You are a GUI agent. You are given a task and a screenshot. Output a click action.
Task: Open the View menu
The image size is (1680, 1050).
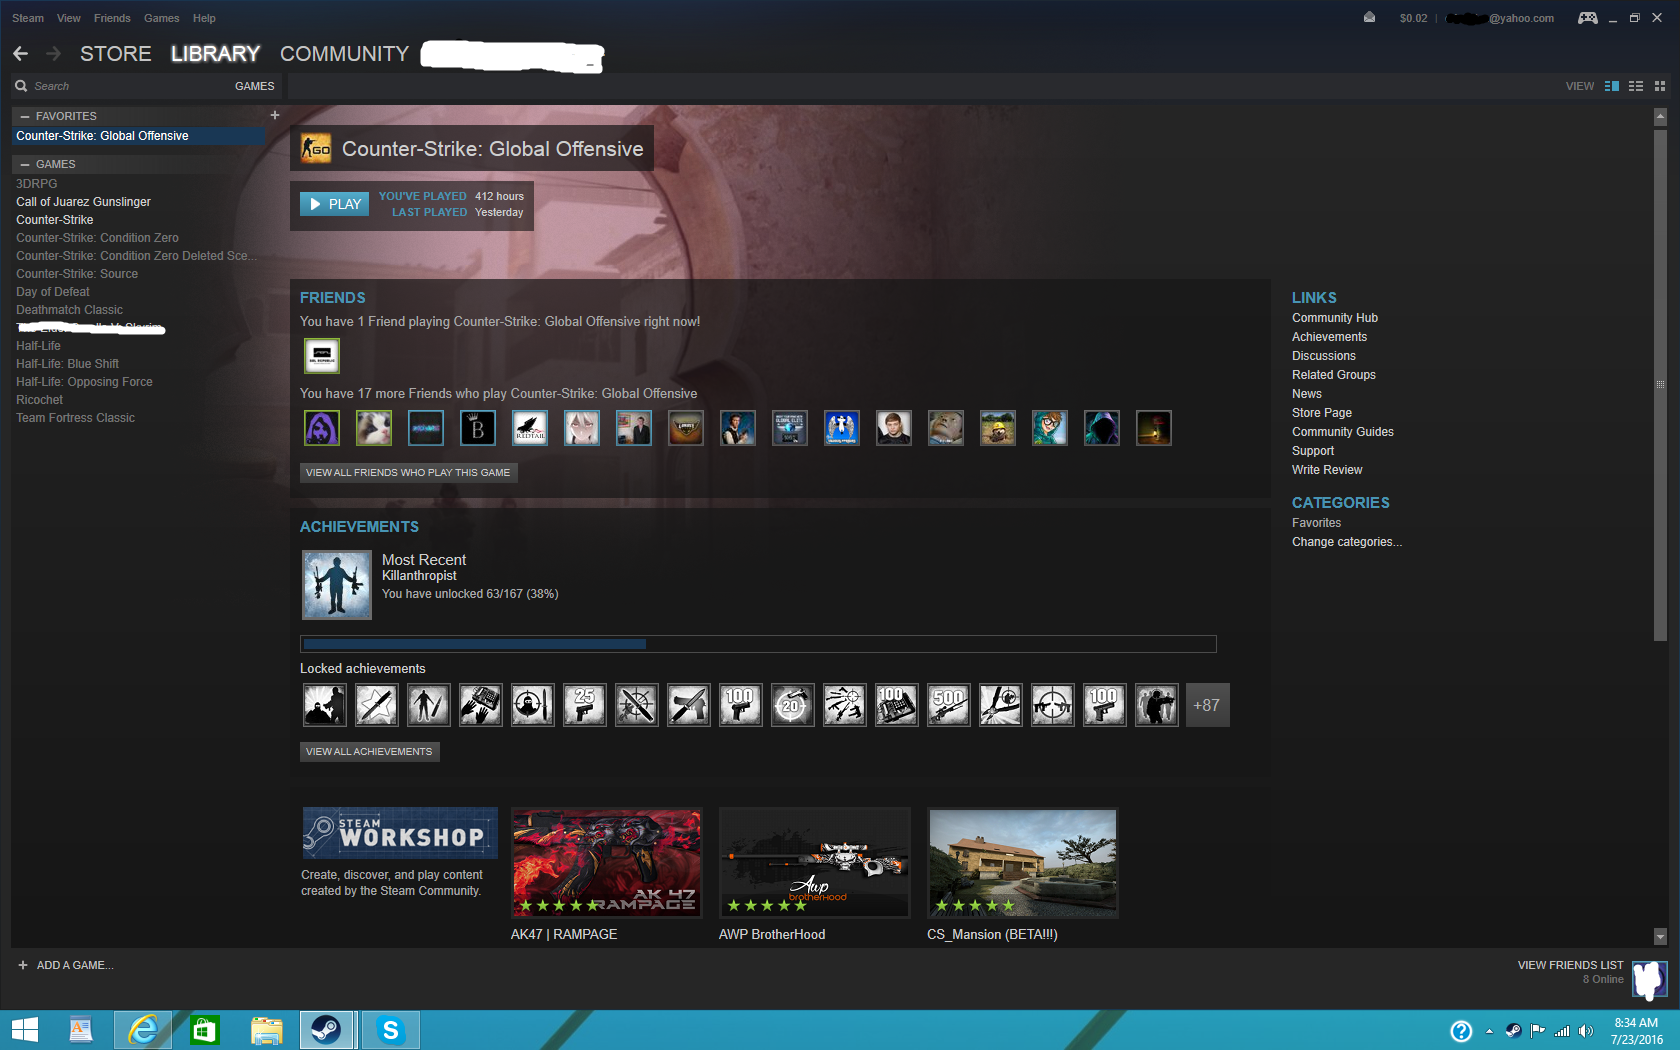69,18
